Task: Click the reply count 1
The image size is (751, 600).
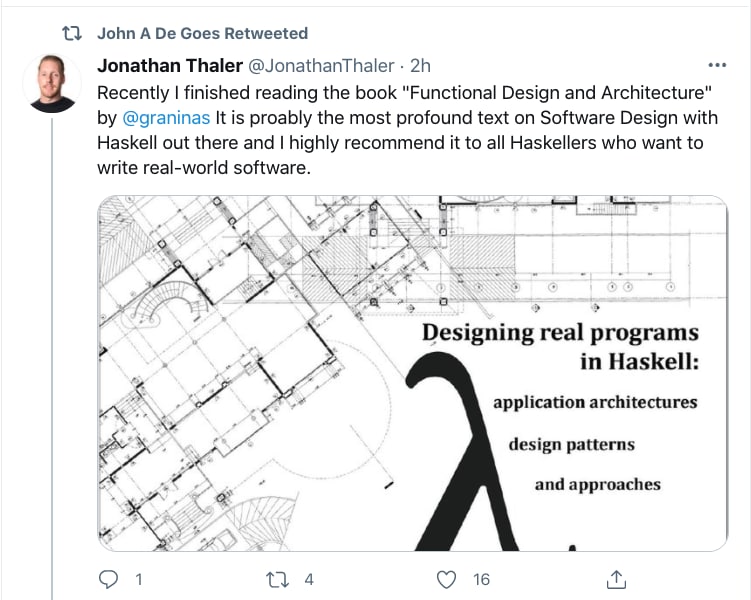Action: [x=138, y=579]
